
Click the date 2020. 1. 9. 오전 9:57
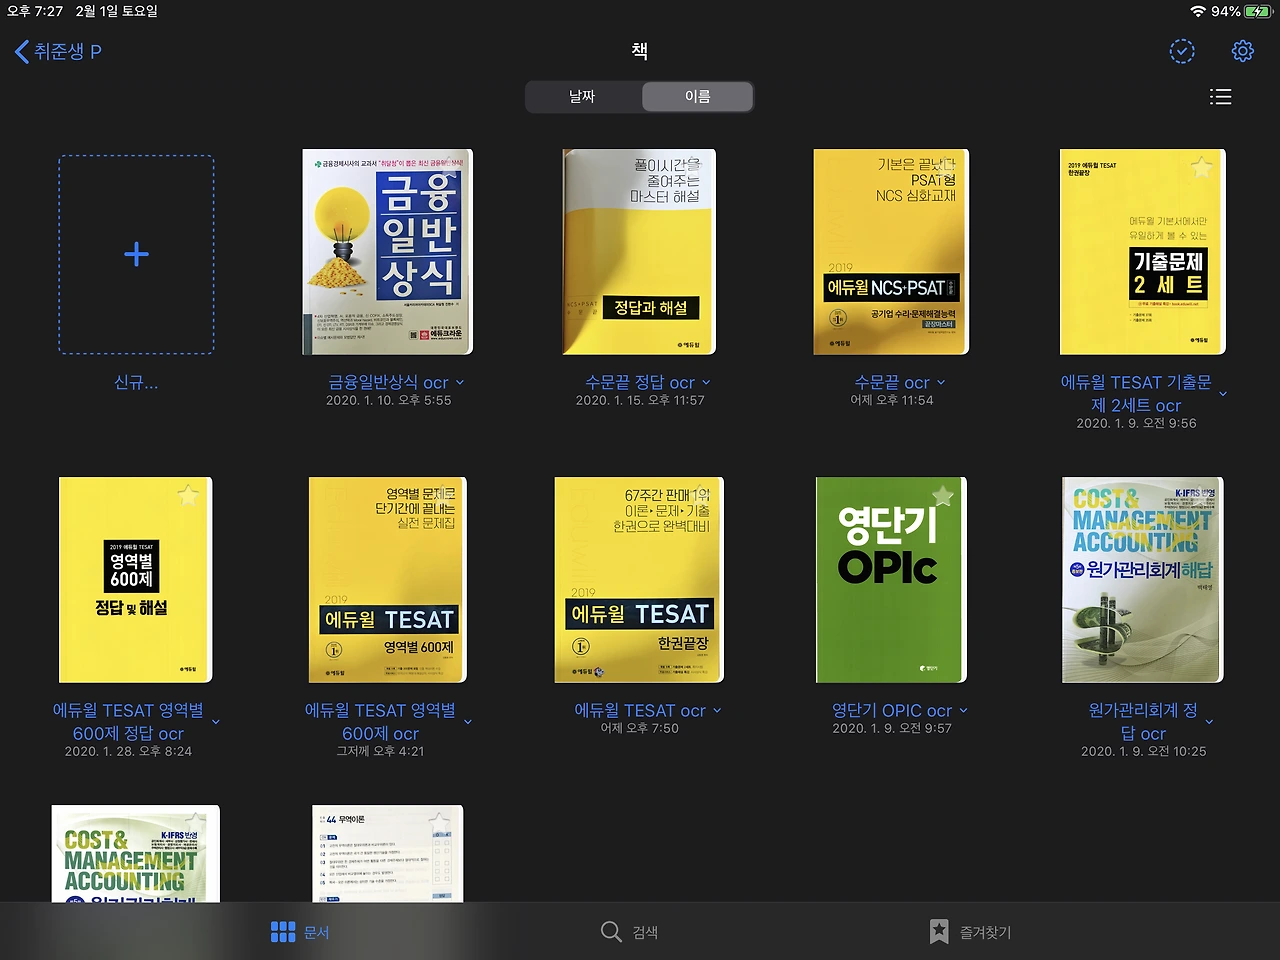click(892, 729)
